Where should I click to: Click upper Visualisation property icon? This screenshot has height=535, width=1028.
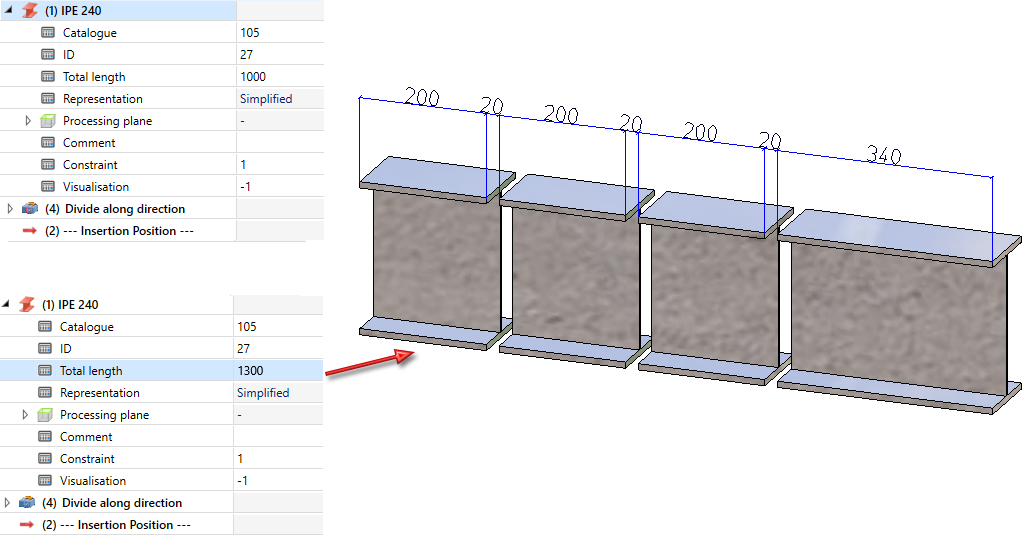pos(48,186)
